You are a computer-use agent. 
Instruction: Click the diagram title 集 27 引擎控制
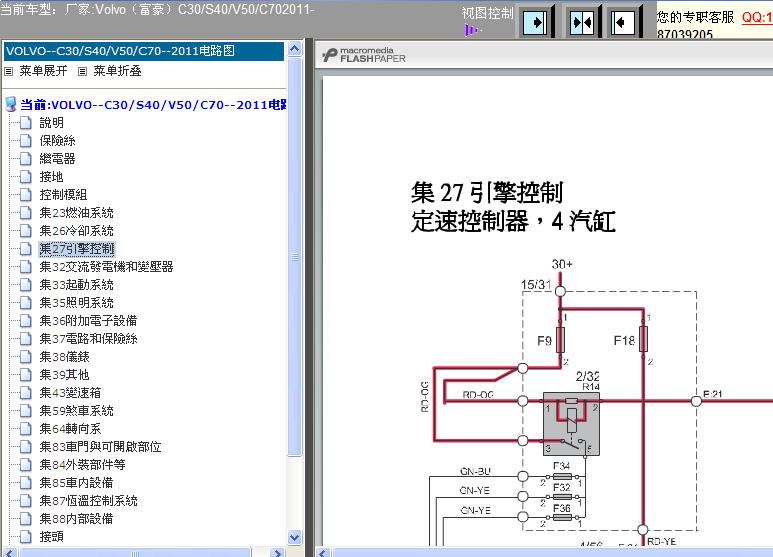[487, 192]
